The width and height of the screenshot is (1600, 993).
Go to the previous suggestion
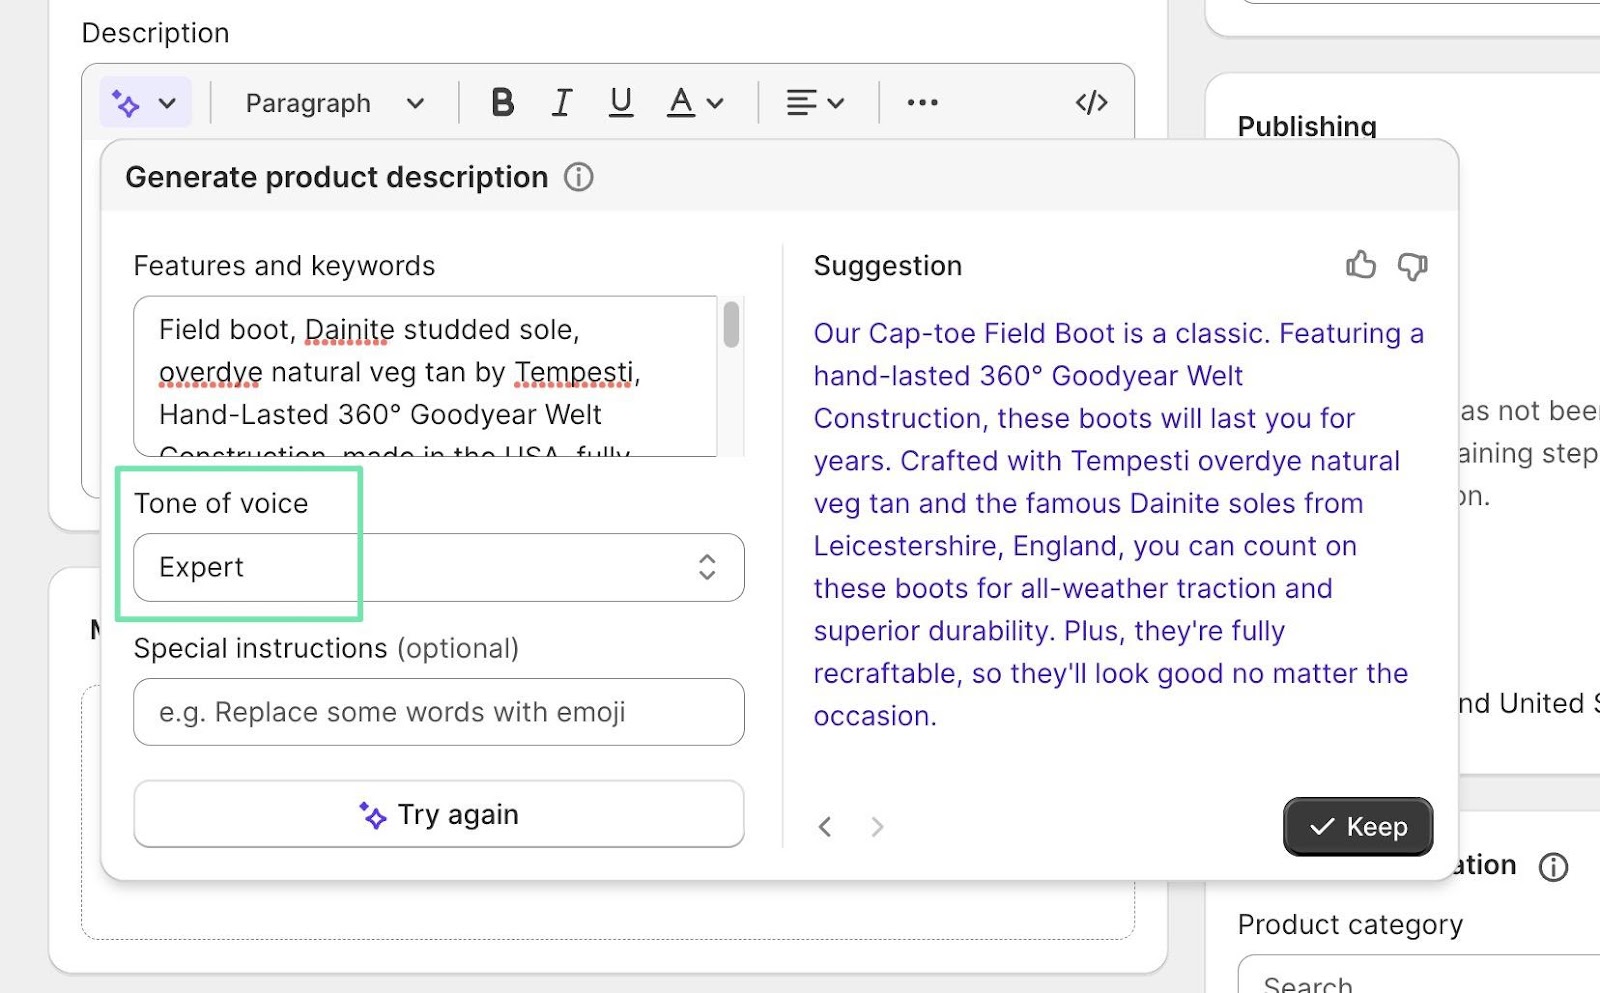tap(825, 827)
